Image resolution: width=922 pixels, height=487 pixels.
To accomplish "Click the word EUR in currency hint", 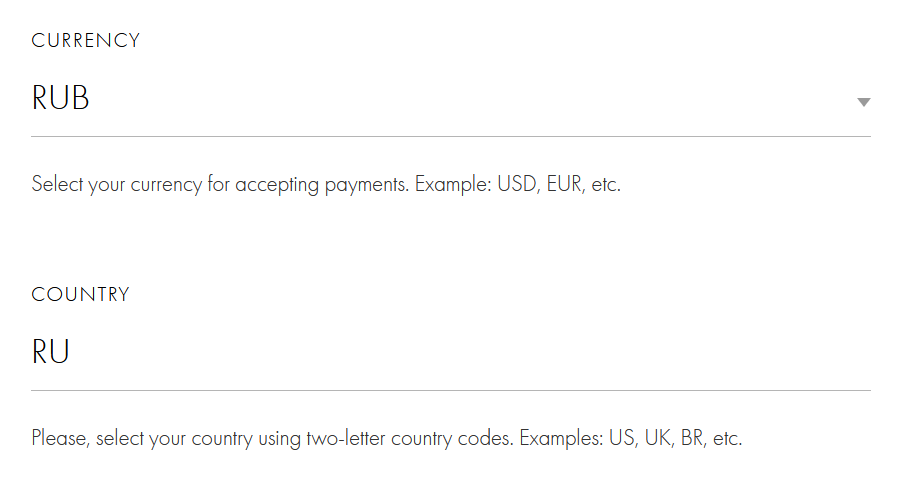I will [x=565, y=185].
